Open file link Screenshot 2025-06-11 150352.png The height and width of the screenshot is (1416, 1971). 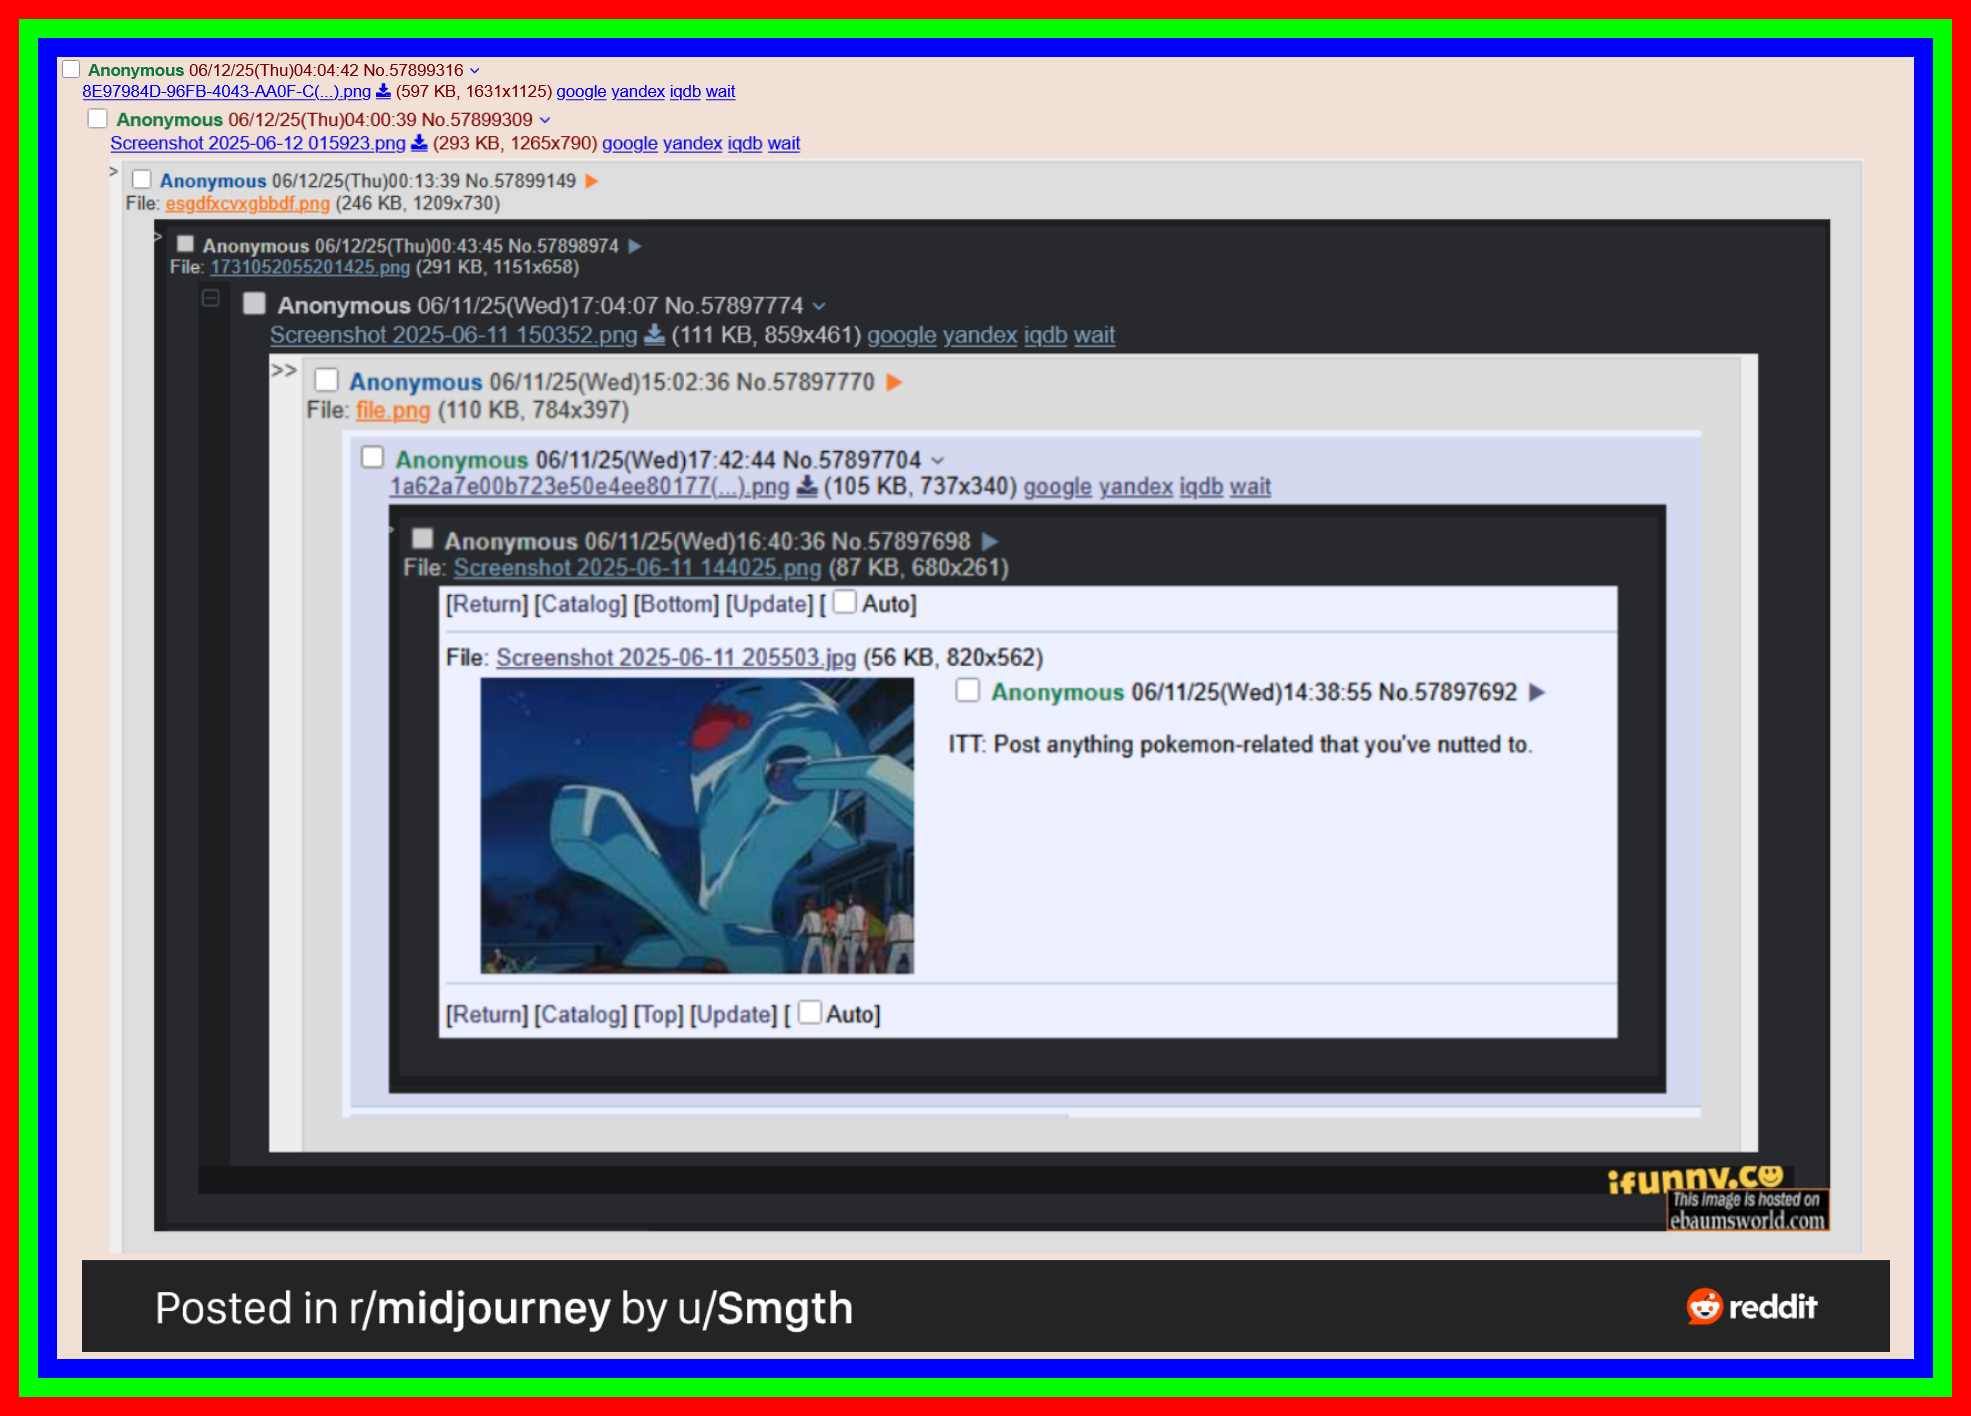click(454, 335)
